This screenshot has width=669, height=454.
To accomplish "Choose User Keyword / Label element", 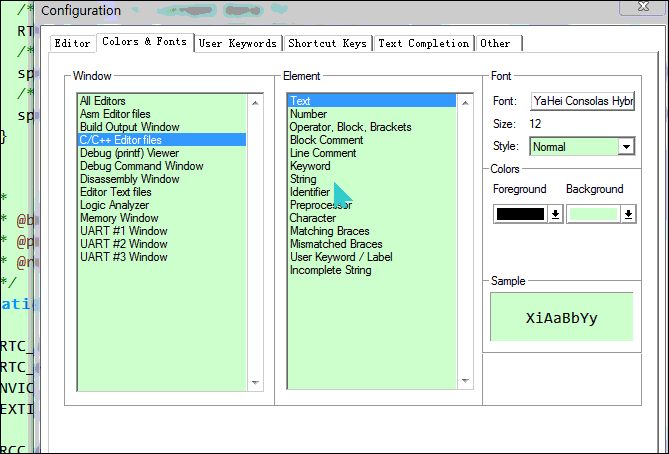I will click(372, 257).
